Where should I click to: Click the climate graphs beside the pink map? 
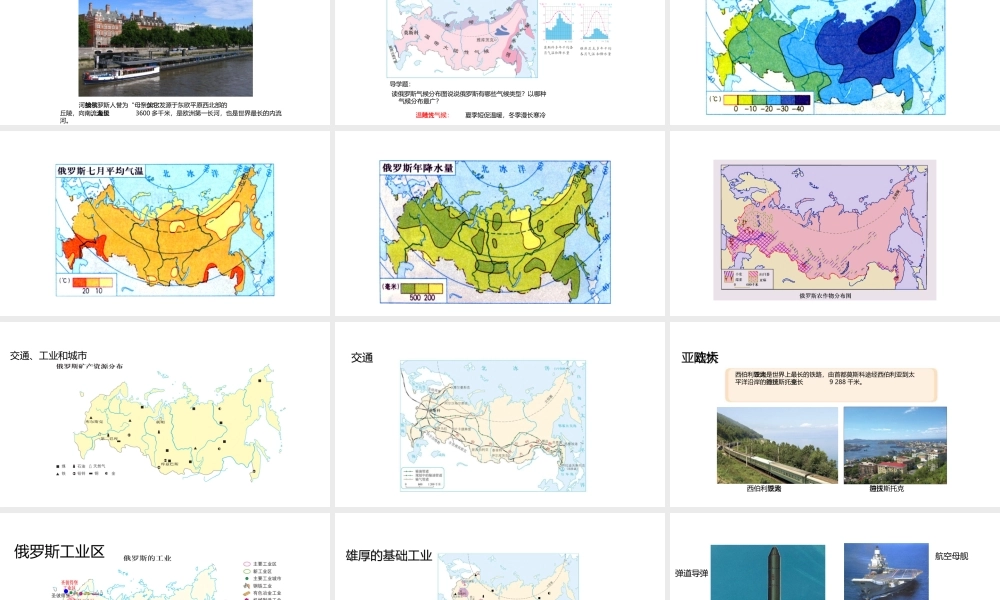(577, 29)
